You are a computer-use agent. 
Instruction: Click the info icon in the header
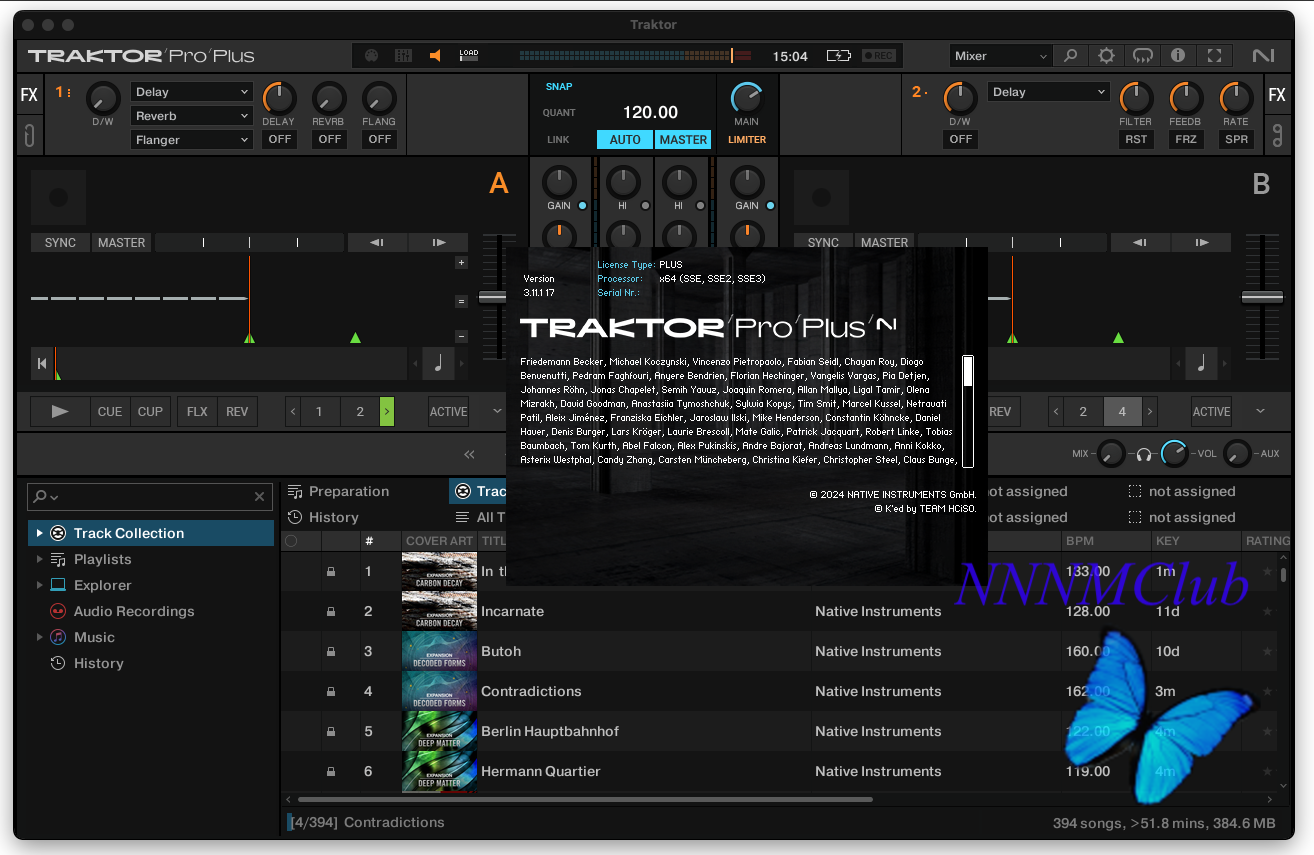[x=1178, y=56]
